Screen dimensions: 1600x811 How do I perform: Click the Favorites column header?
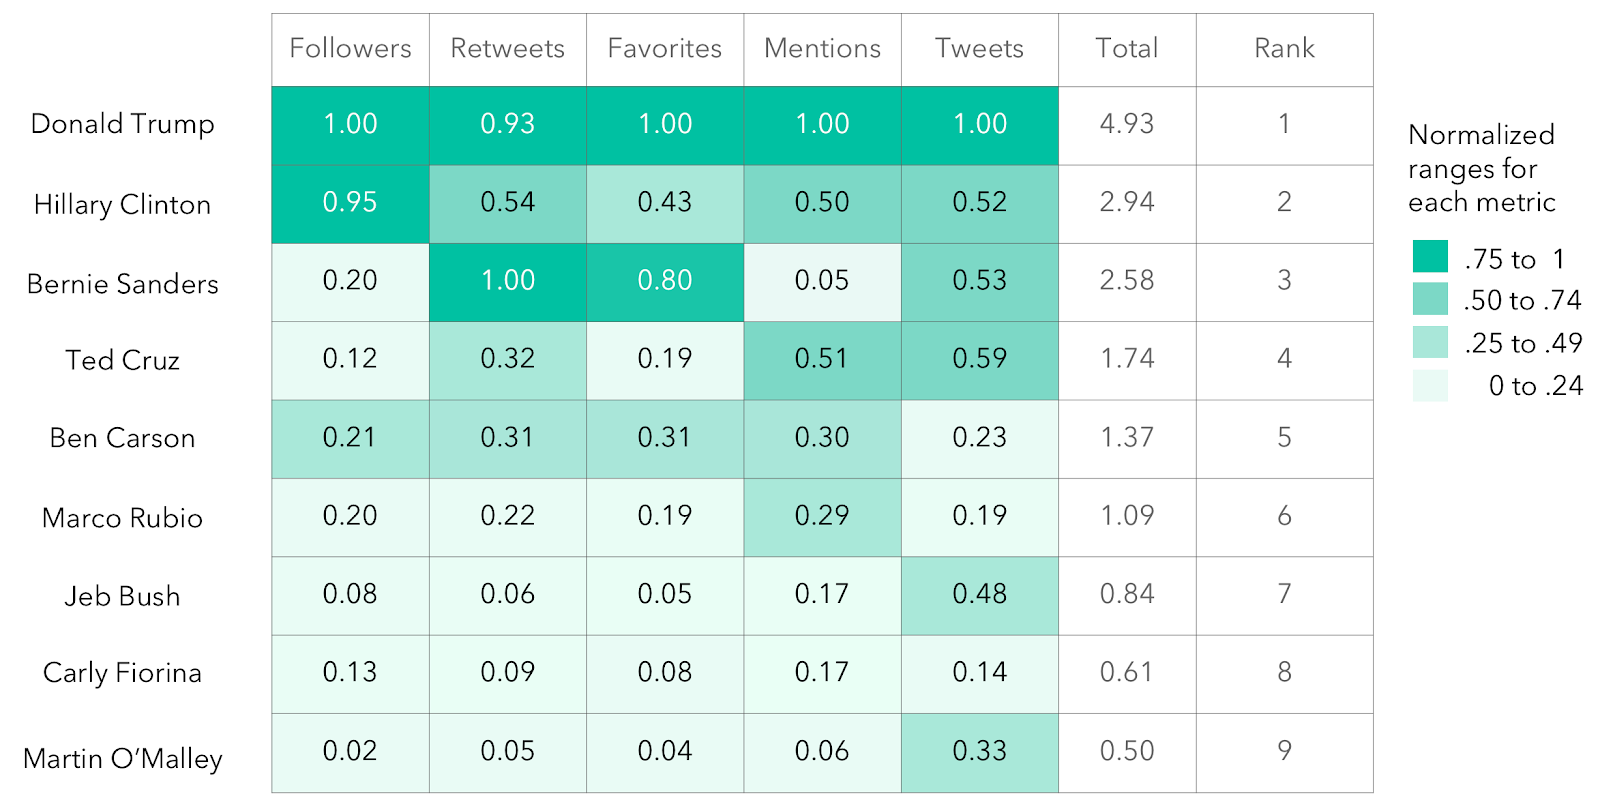[x=664, y=49]
